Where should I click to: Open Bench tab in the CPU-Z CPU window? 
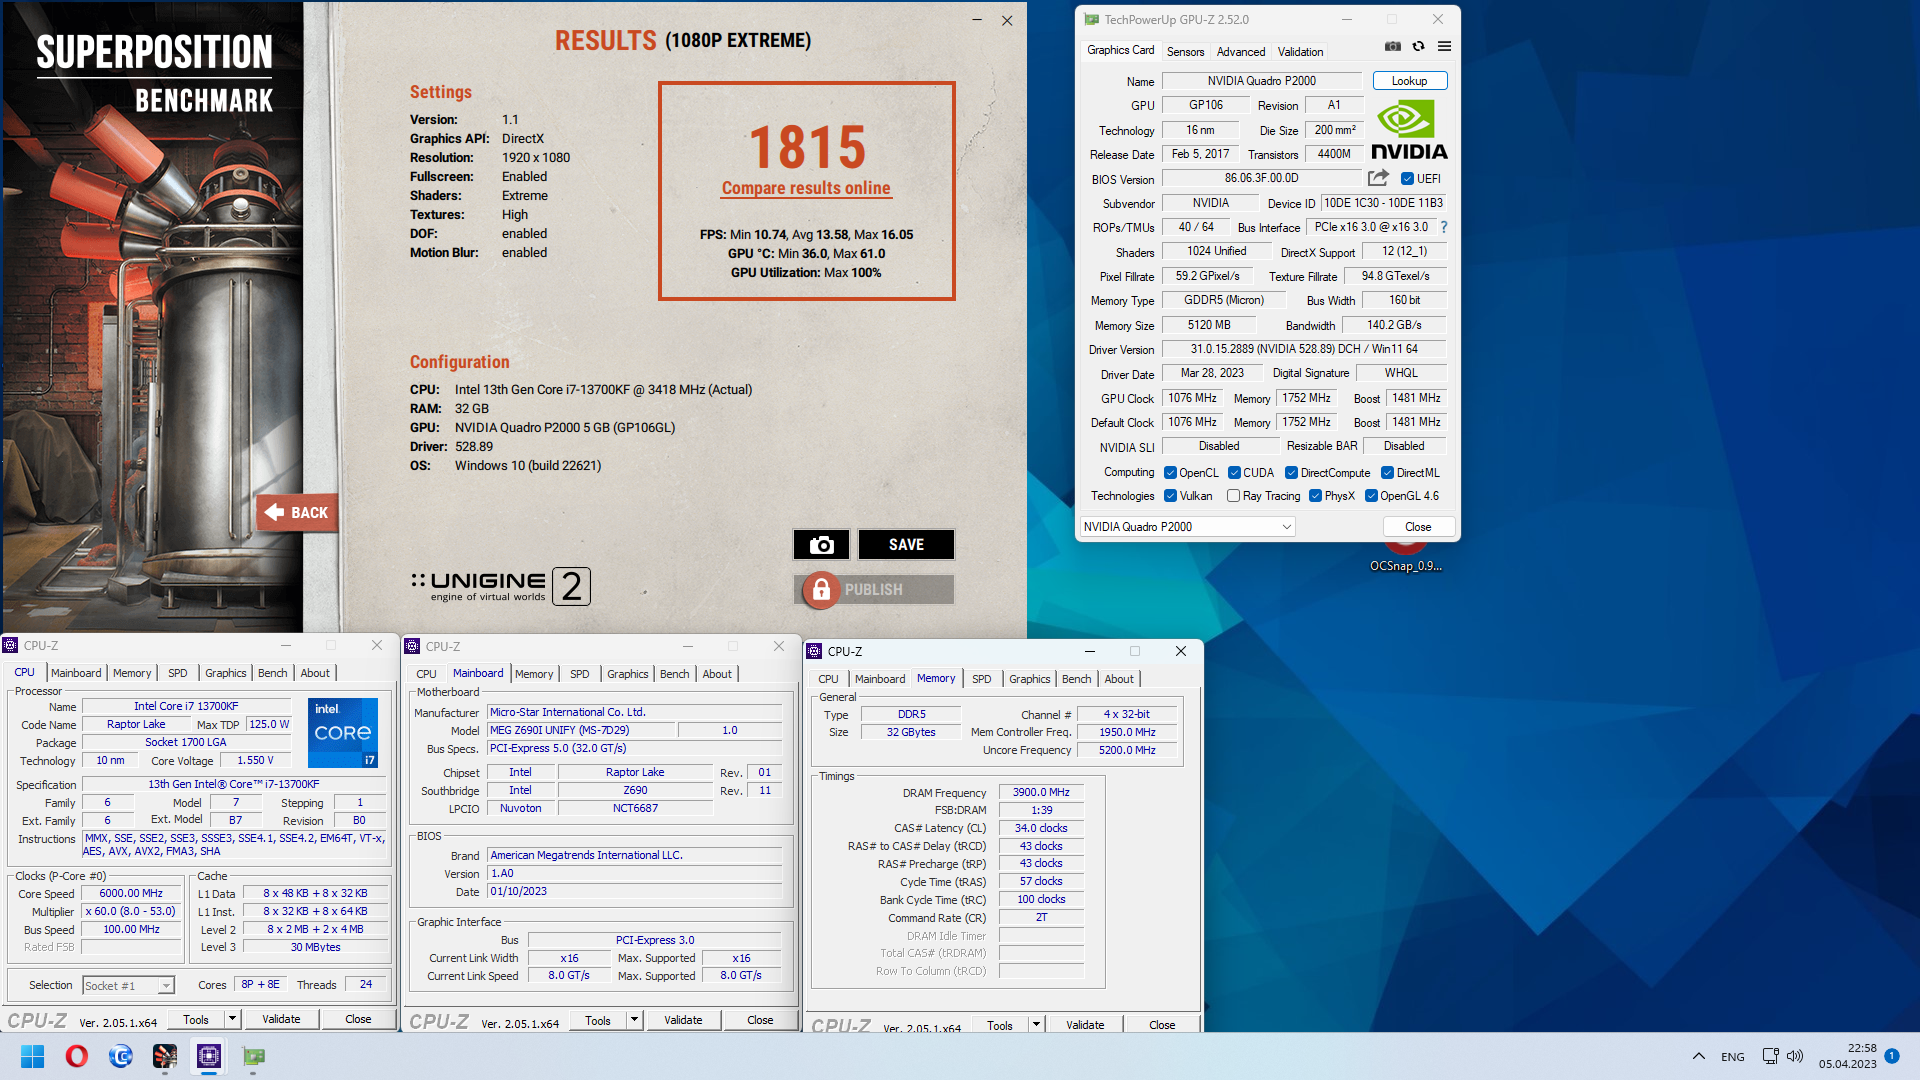272,674
